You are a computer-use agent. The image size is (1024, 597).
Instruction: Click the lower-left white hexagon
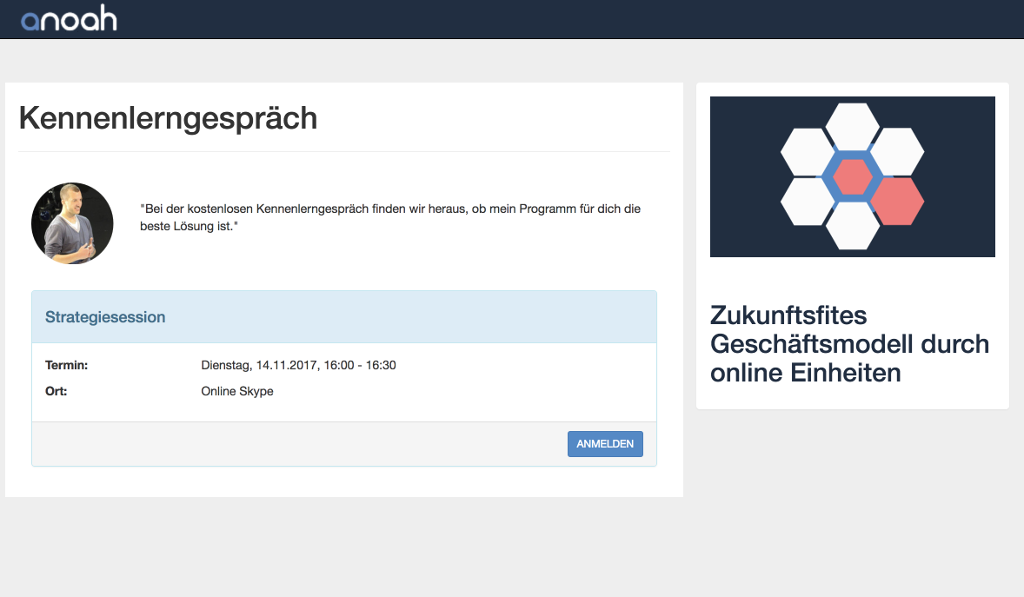point(807,201)
